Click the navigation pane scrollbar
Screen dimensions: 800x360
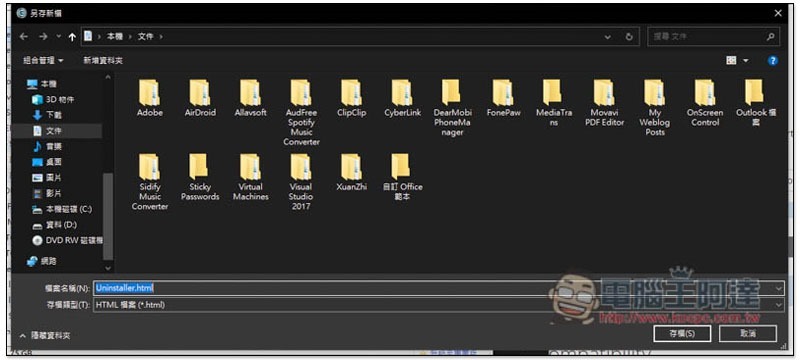coord(108,216)
